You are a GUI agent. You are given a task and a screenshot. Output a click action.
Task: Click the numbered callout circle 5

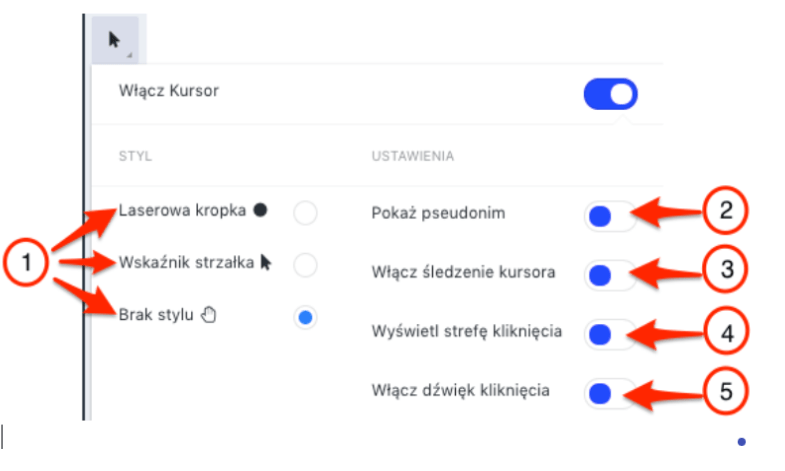pyautogui.click(x=728, y=394)
